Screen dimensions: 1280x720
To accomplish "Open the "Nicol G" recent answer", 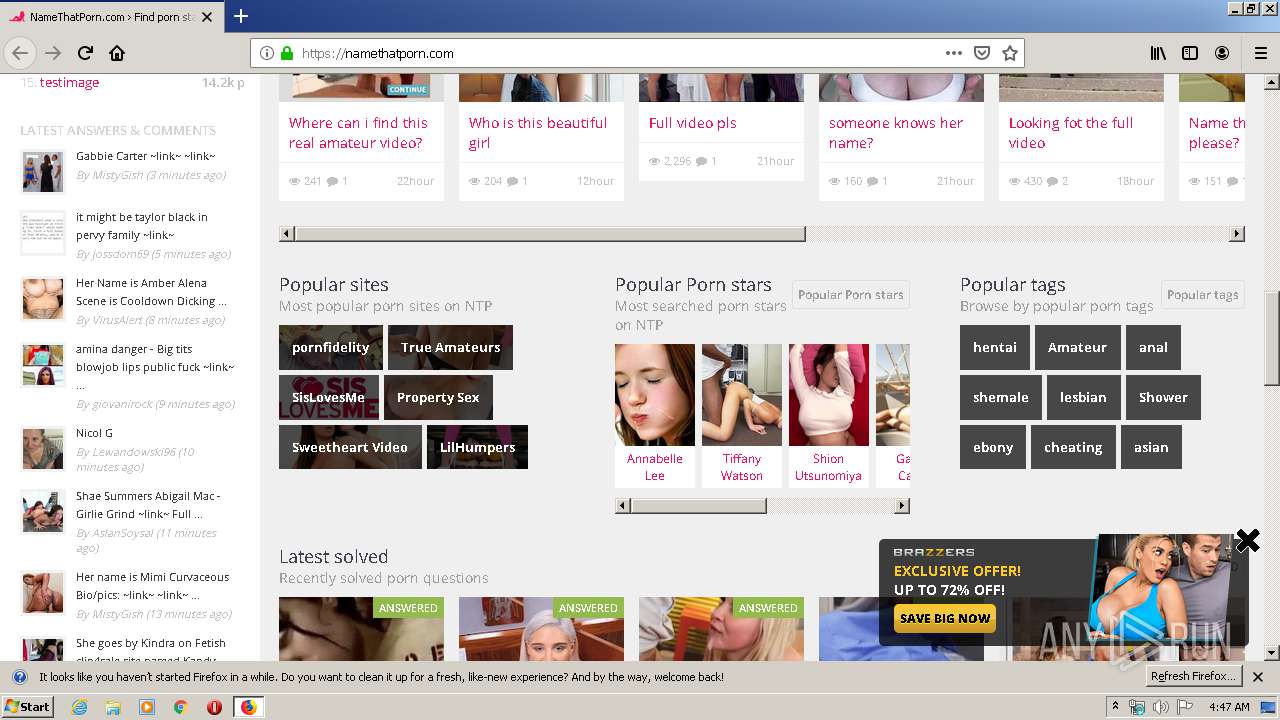I will point(94,433).
